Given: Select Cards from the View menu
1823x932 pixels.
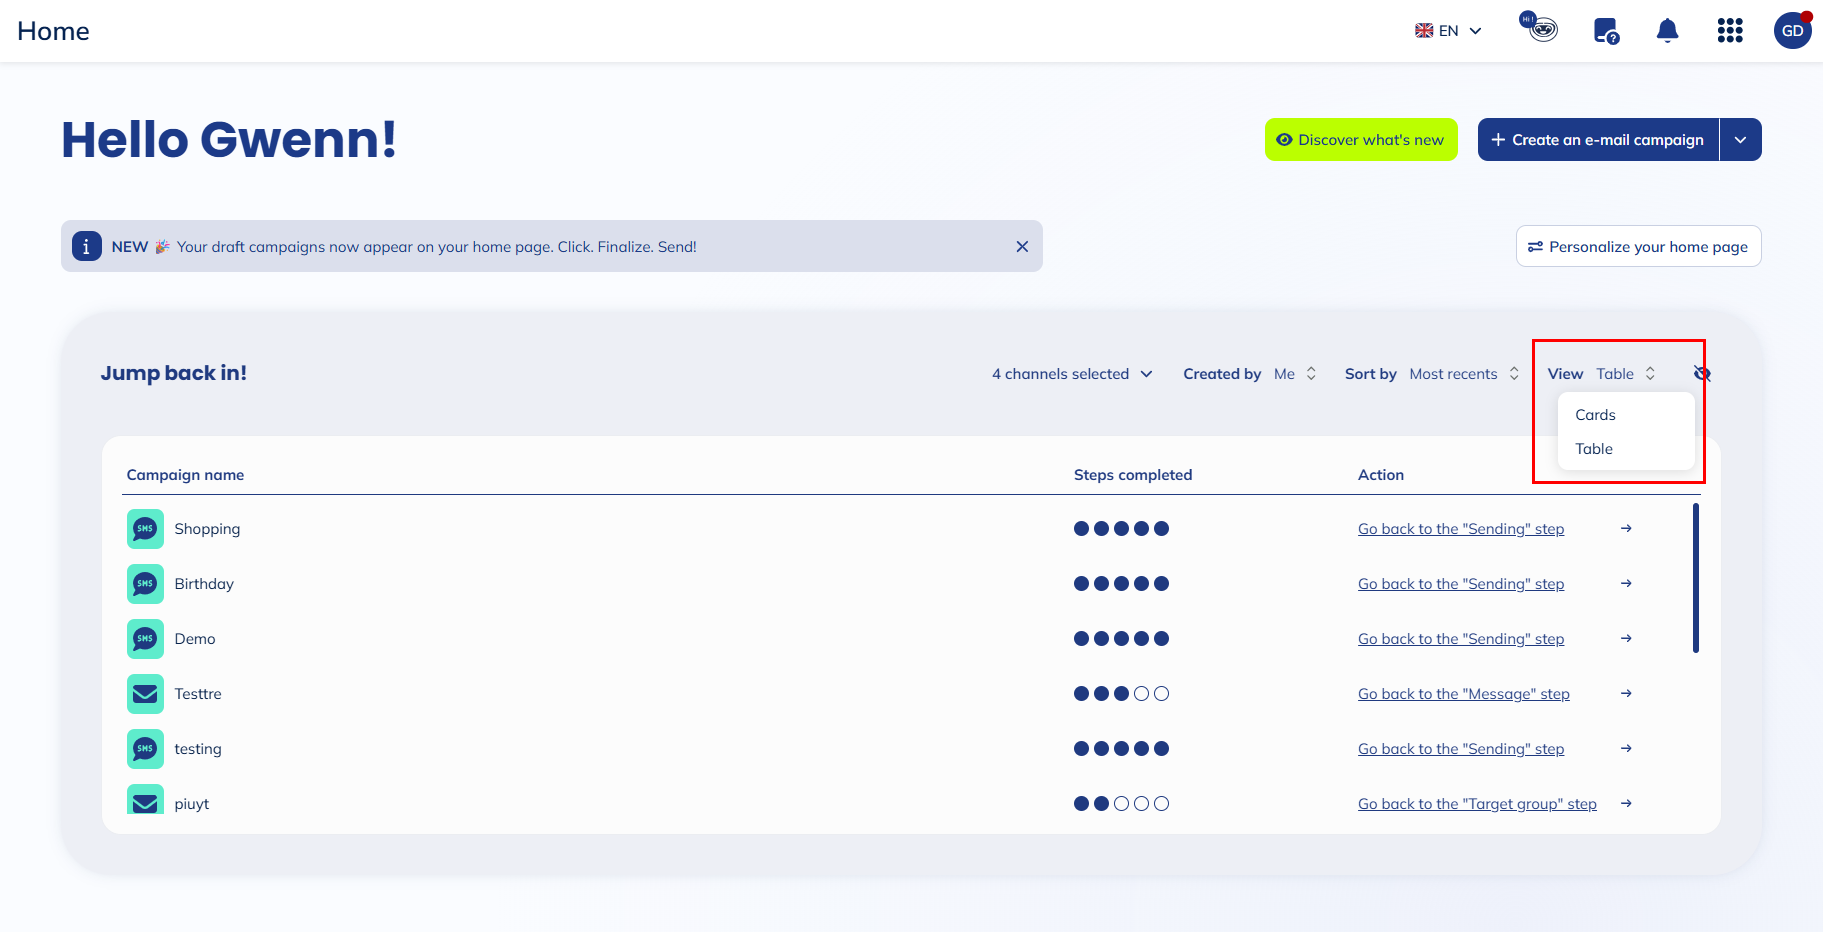Looking at the screenshot, I should click(1595, 415).
